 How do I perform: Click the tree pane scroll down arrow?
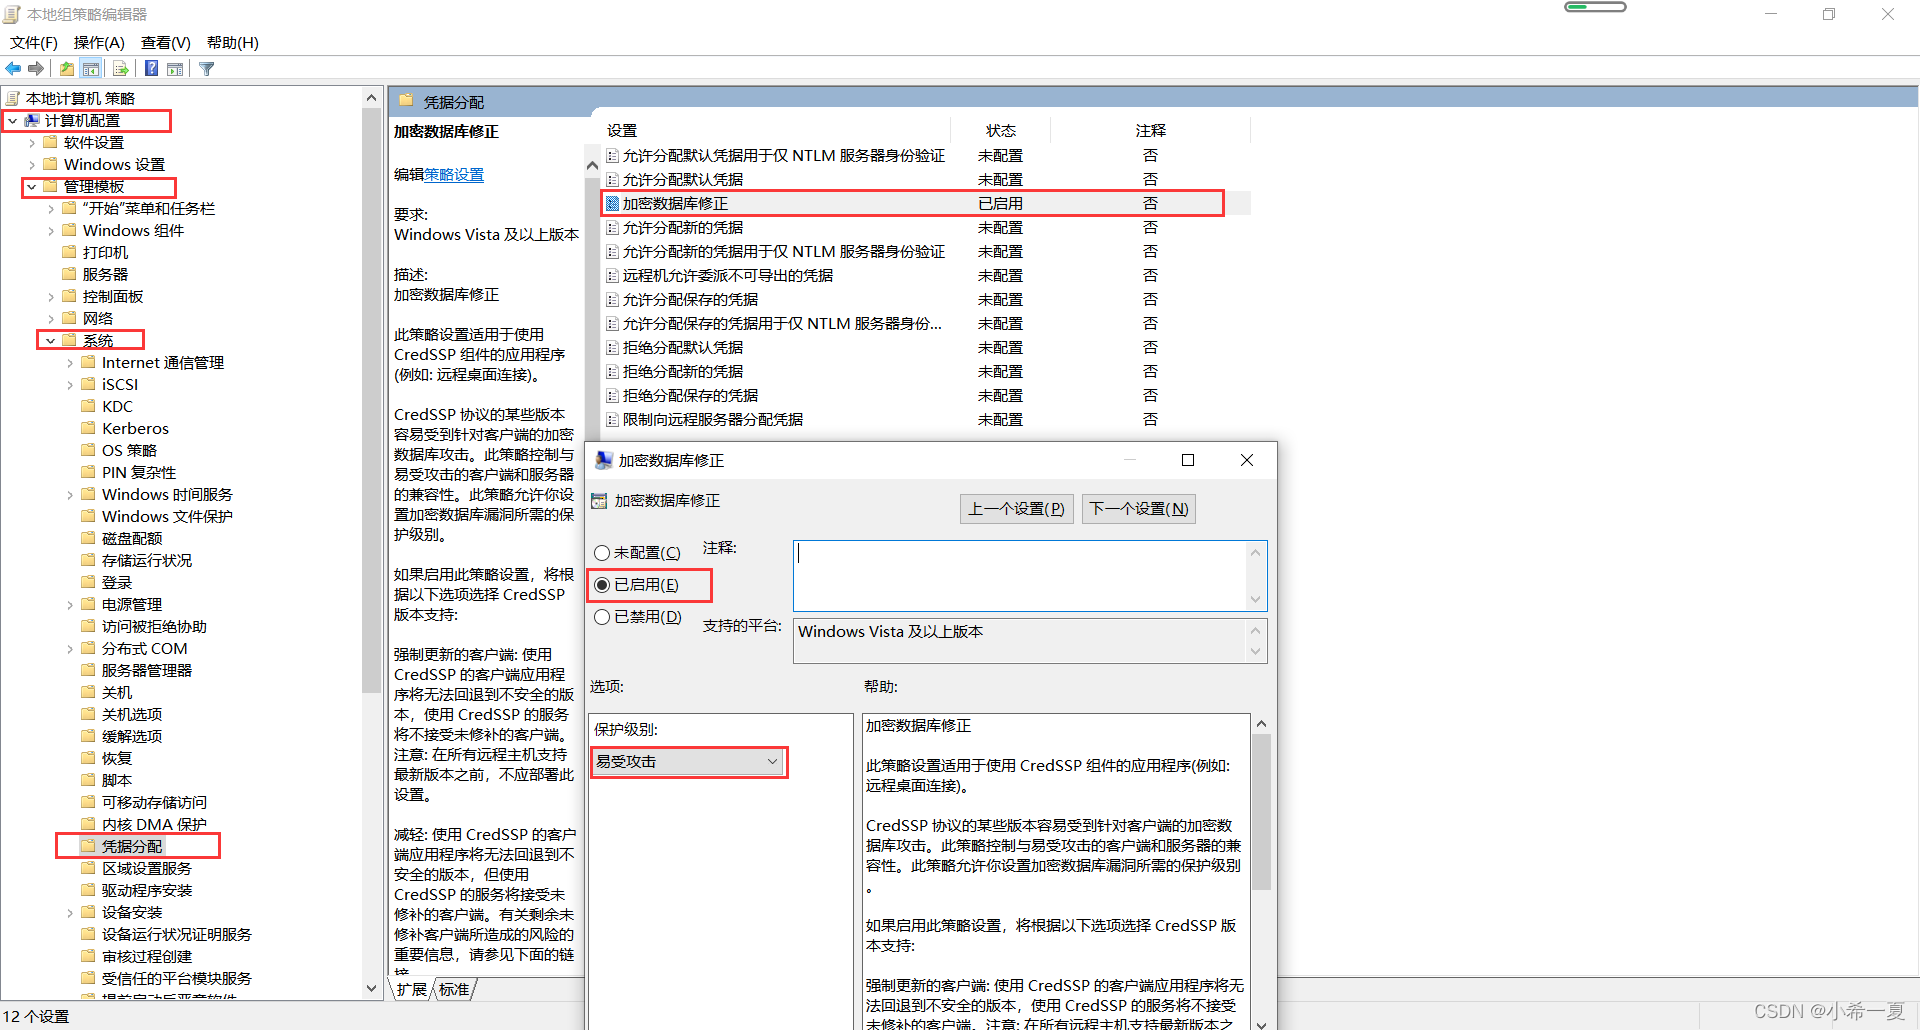click(371, 989)
